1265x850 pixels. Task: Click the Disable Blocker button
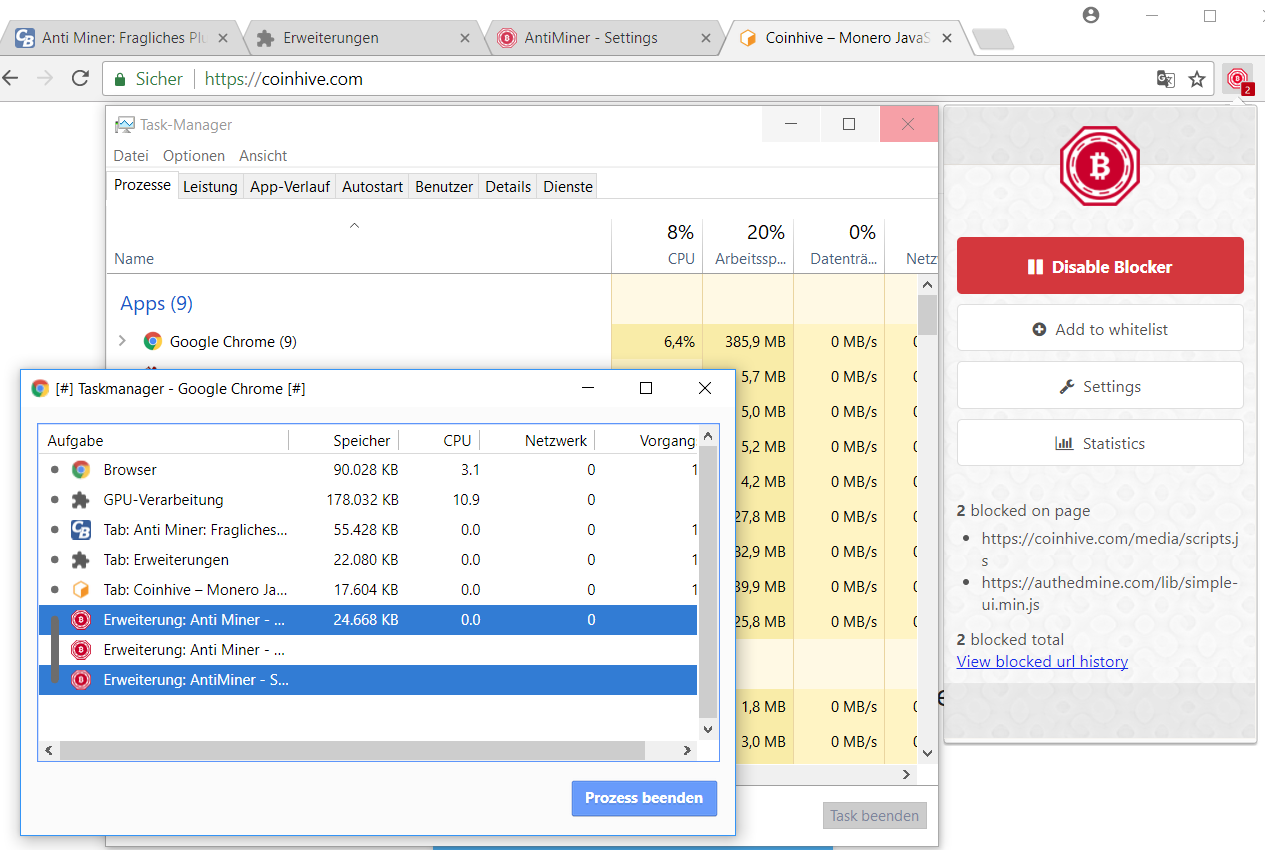click(x=1100, y=266)
